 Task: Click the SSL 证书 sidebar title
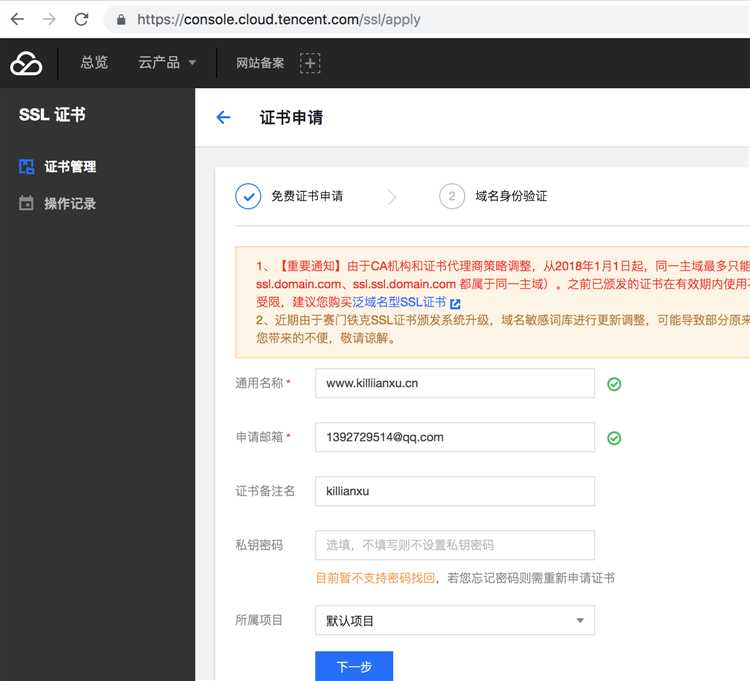tap(52, 115)
